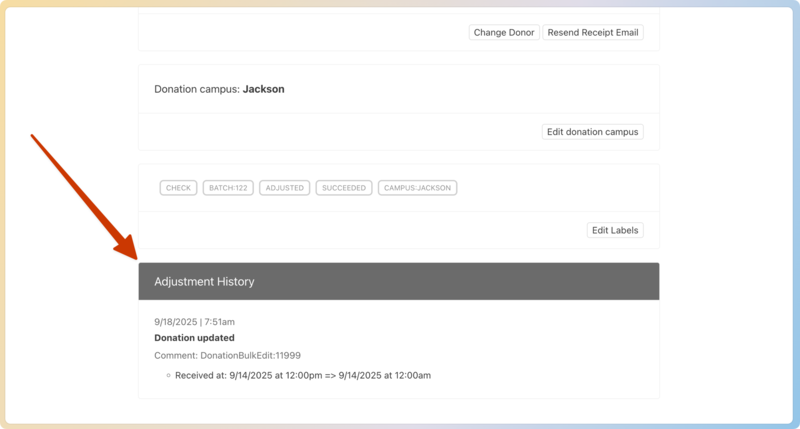800x429 pixels.
Task: Select the CHECK label tag
Action: tap(178, 188)
